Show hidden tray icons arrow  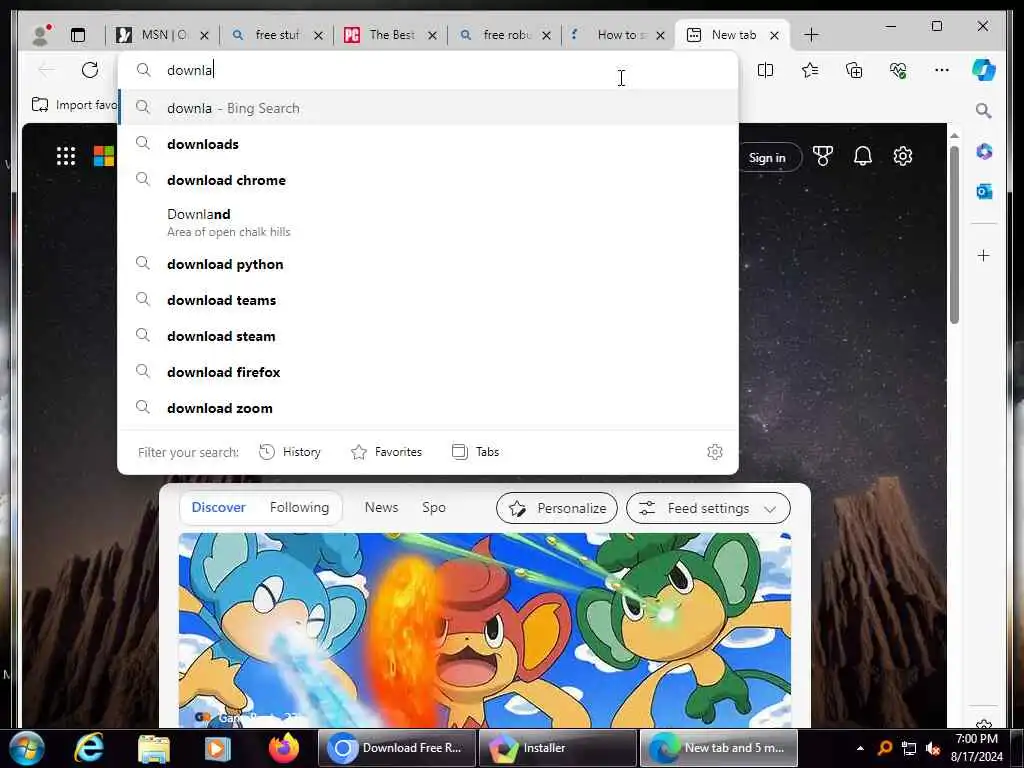tap(860, 748)
